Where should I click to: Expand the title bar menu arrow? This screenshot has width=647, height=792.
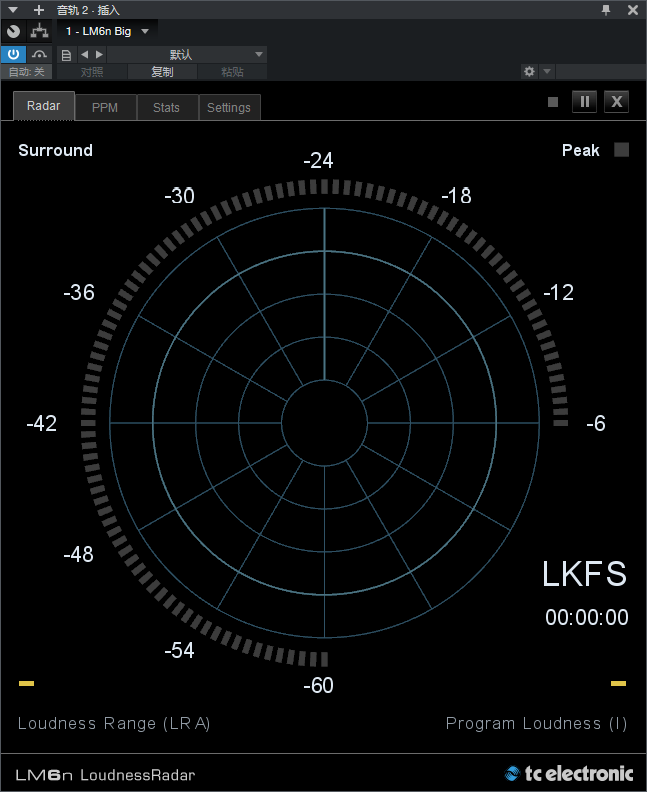tap(14, 10)
